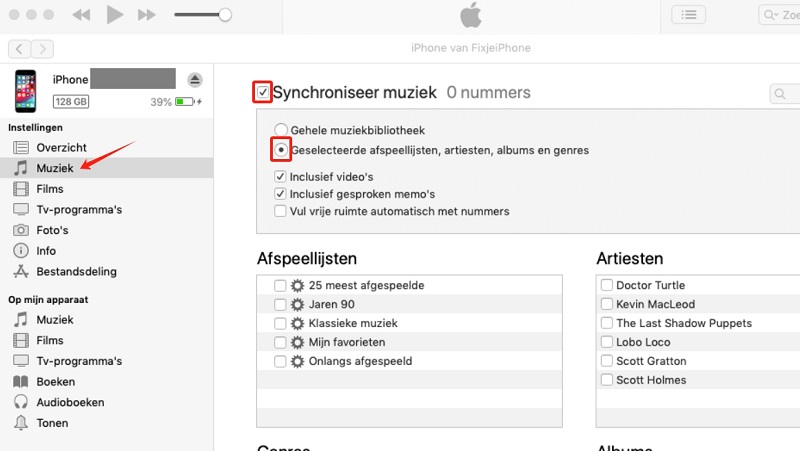Open Audioboeken under Op mijn apparaat
The height and width of the screenshot is (451, 800).
click(69, 402)
